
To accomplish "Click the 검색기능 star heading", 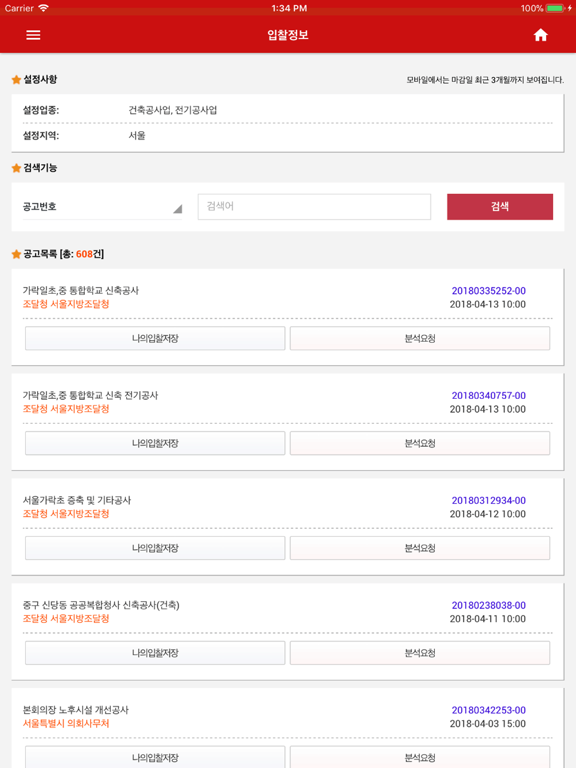I will (34, 168).
